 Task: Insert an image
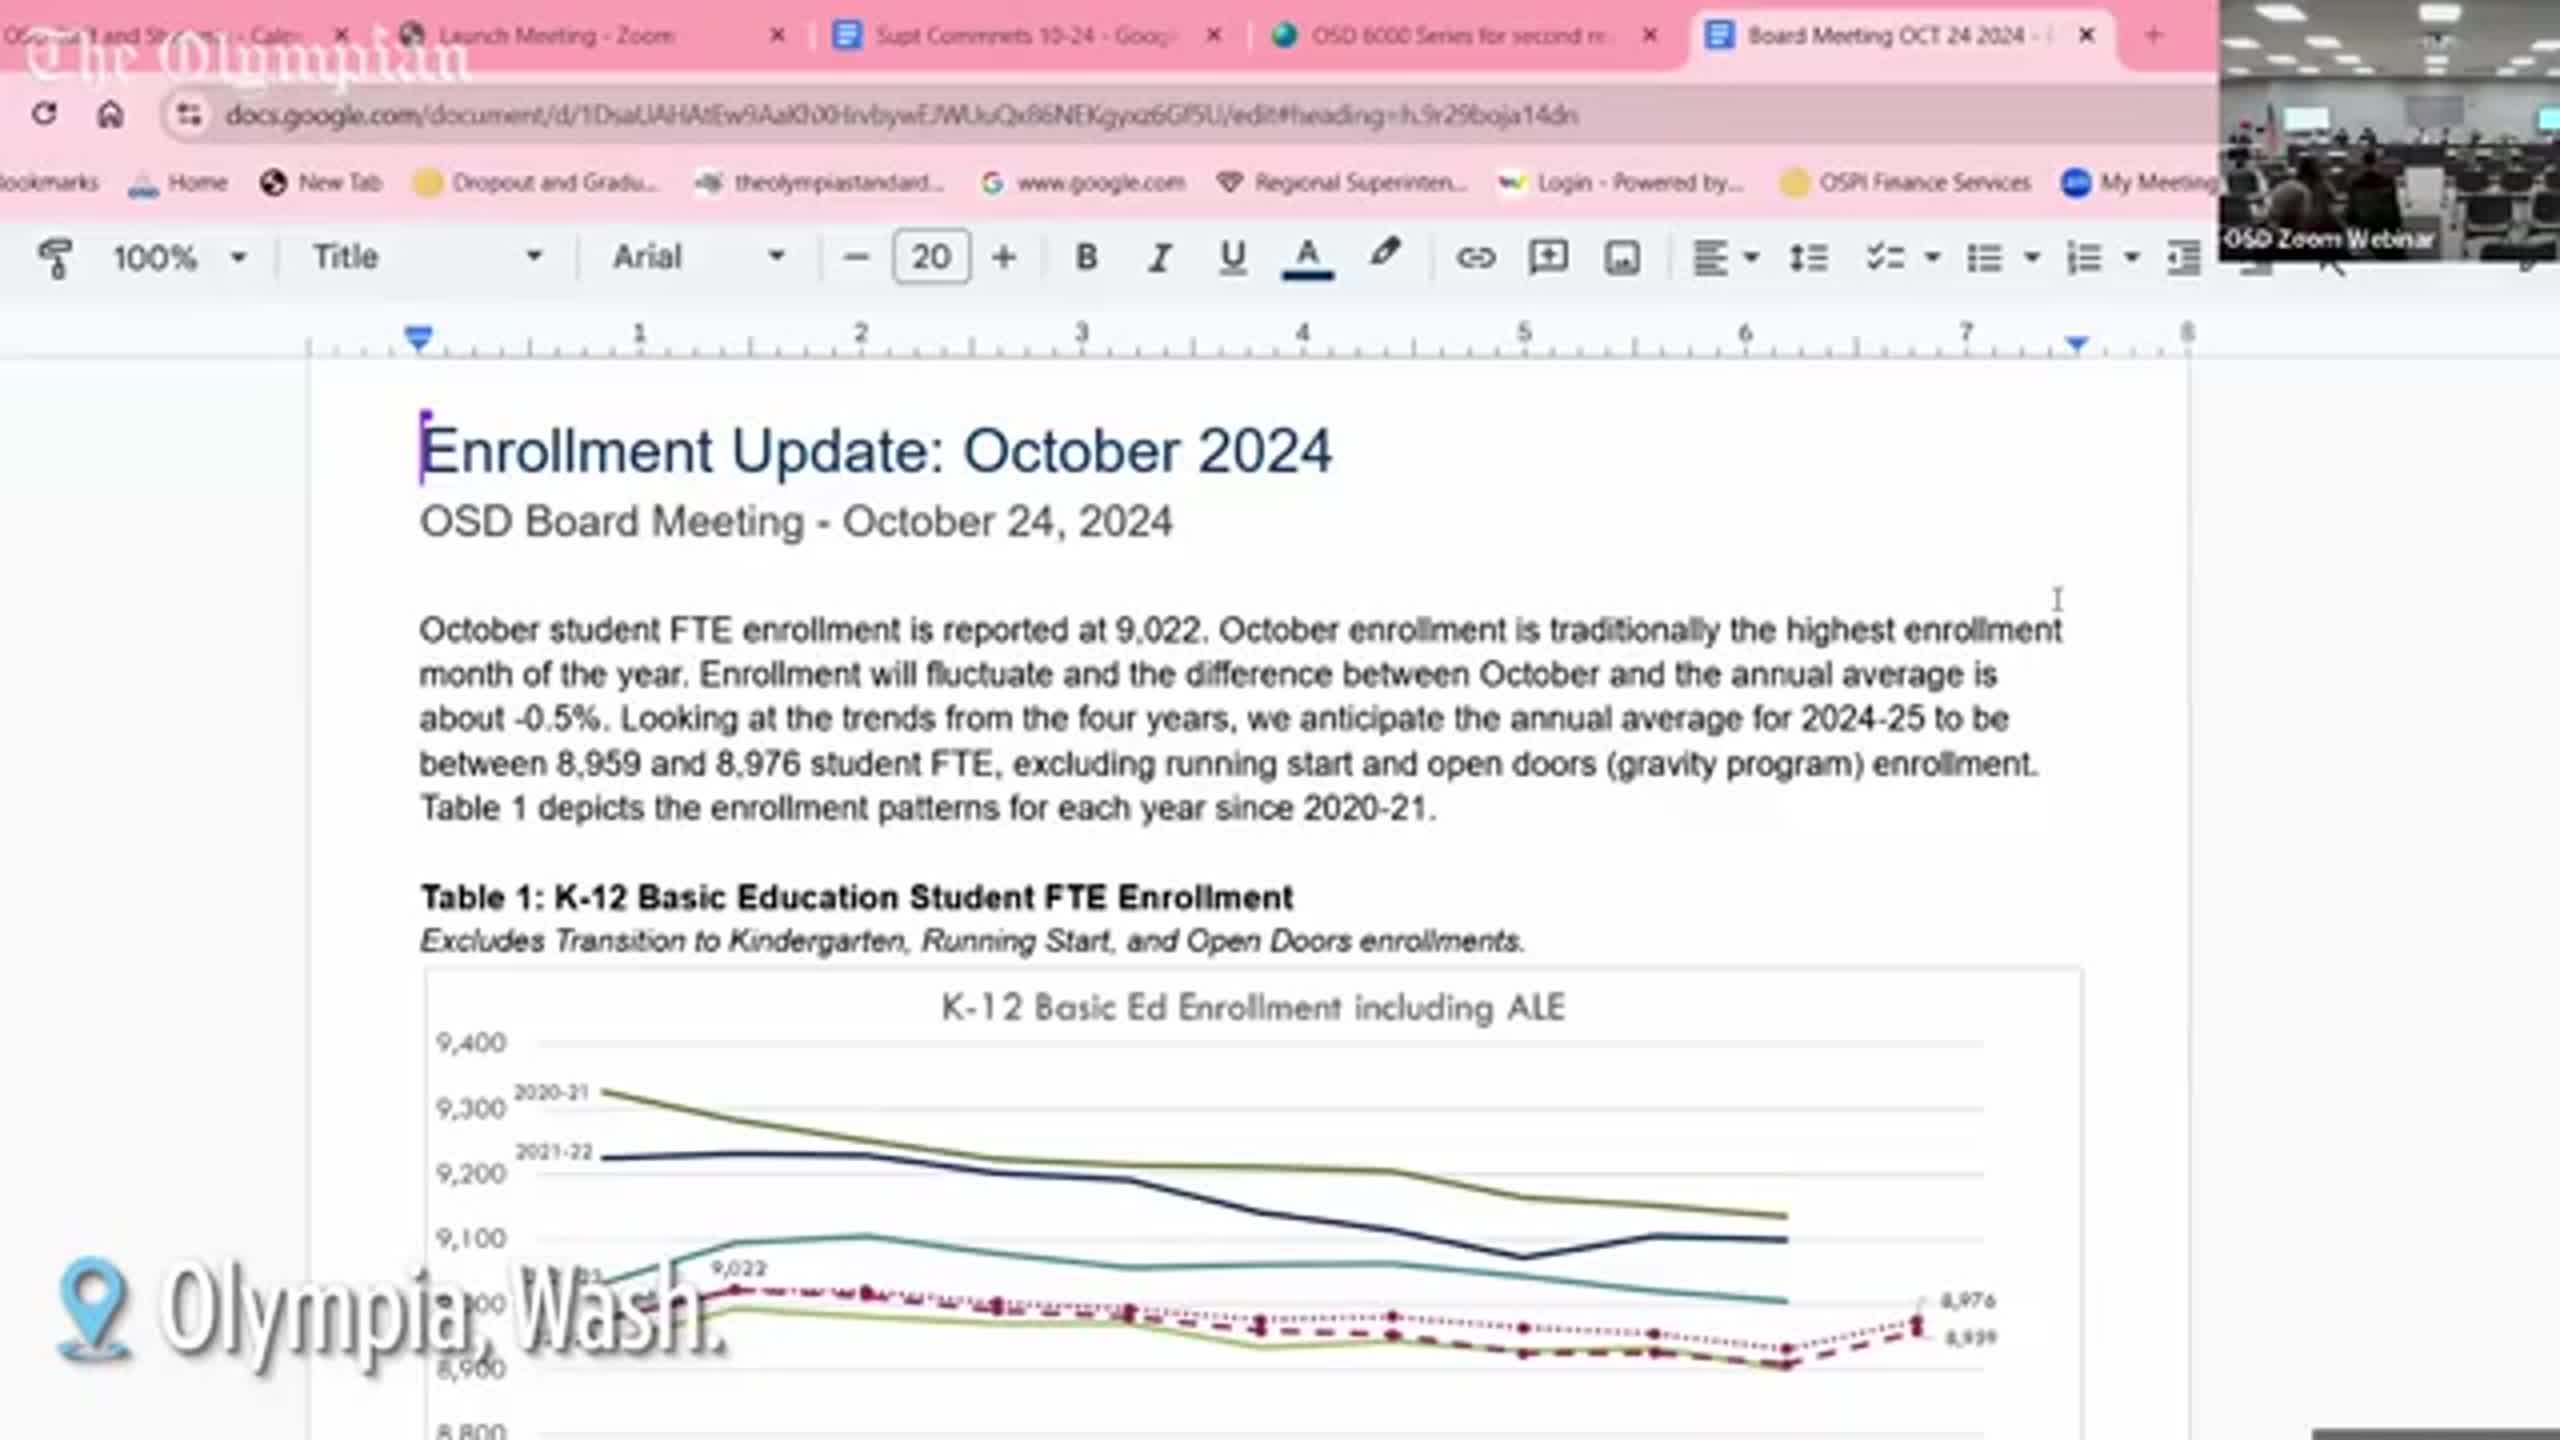[1621, 257]
